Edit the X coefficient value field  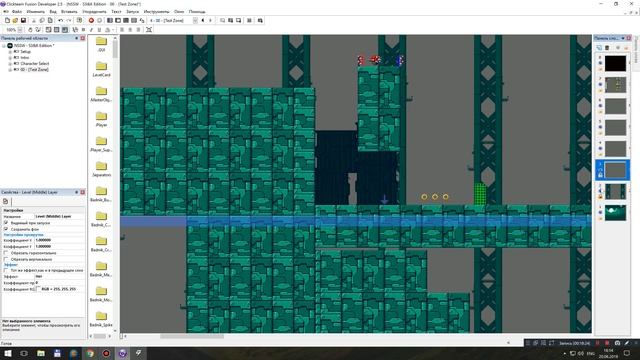[x=59, y=240]
